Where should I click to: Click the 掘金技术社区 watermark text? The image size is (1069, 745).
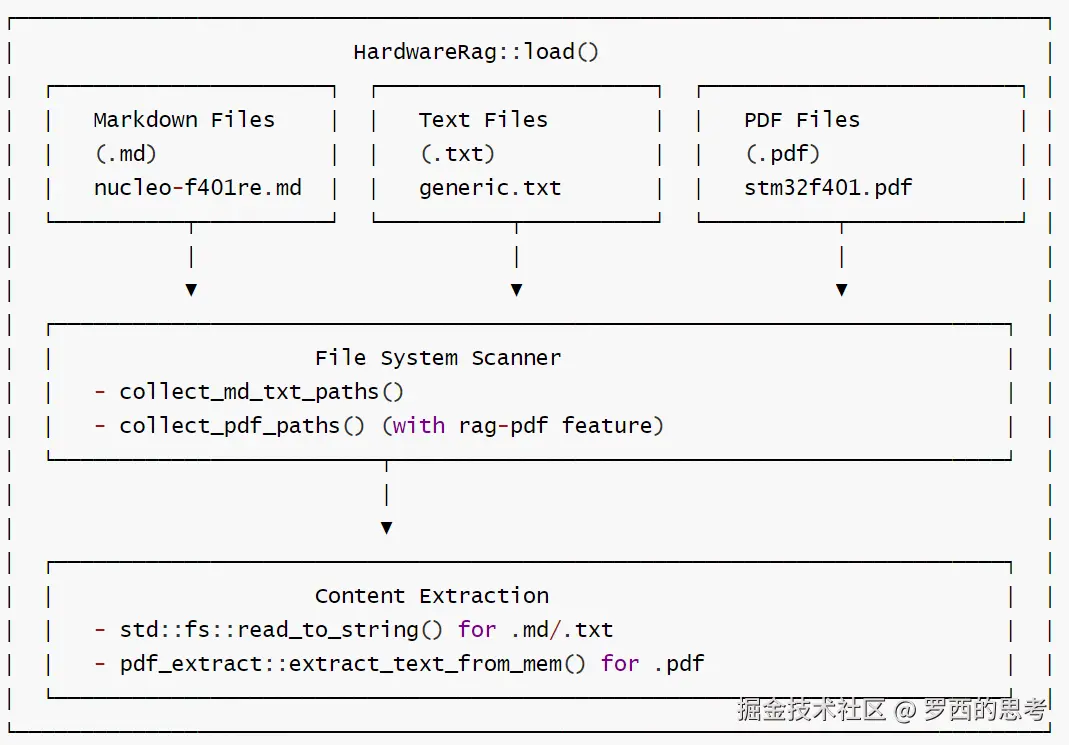pos(811,710)
